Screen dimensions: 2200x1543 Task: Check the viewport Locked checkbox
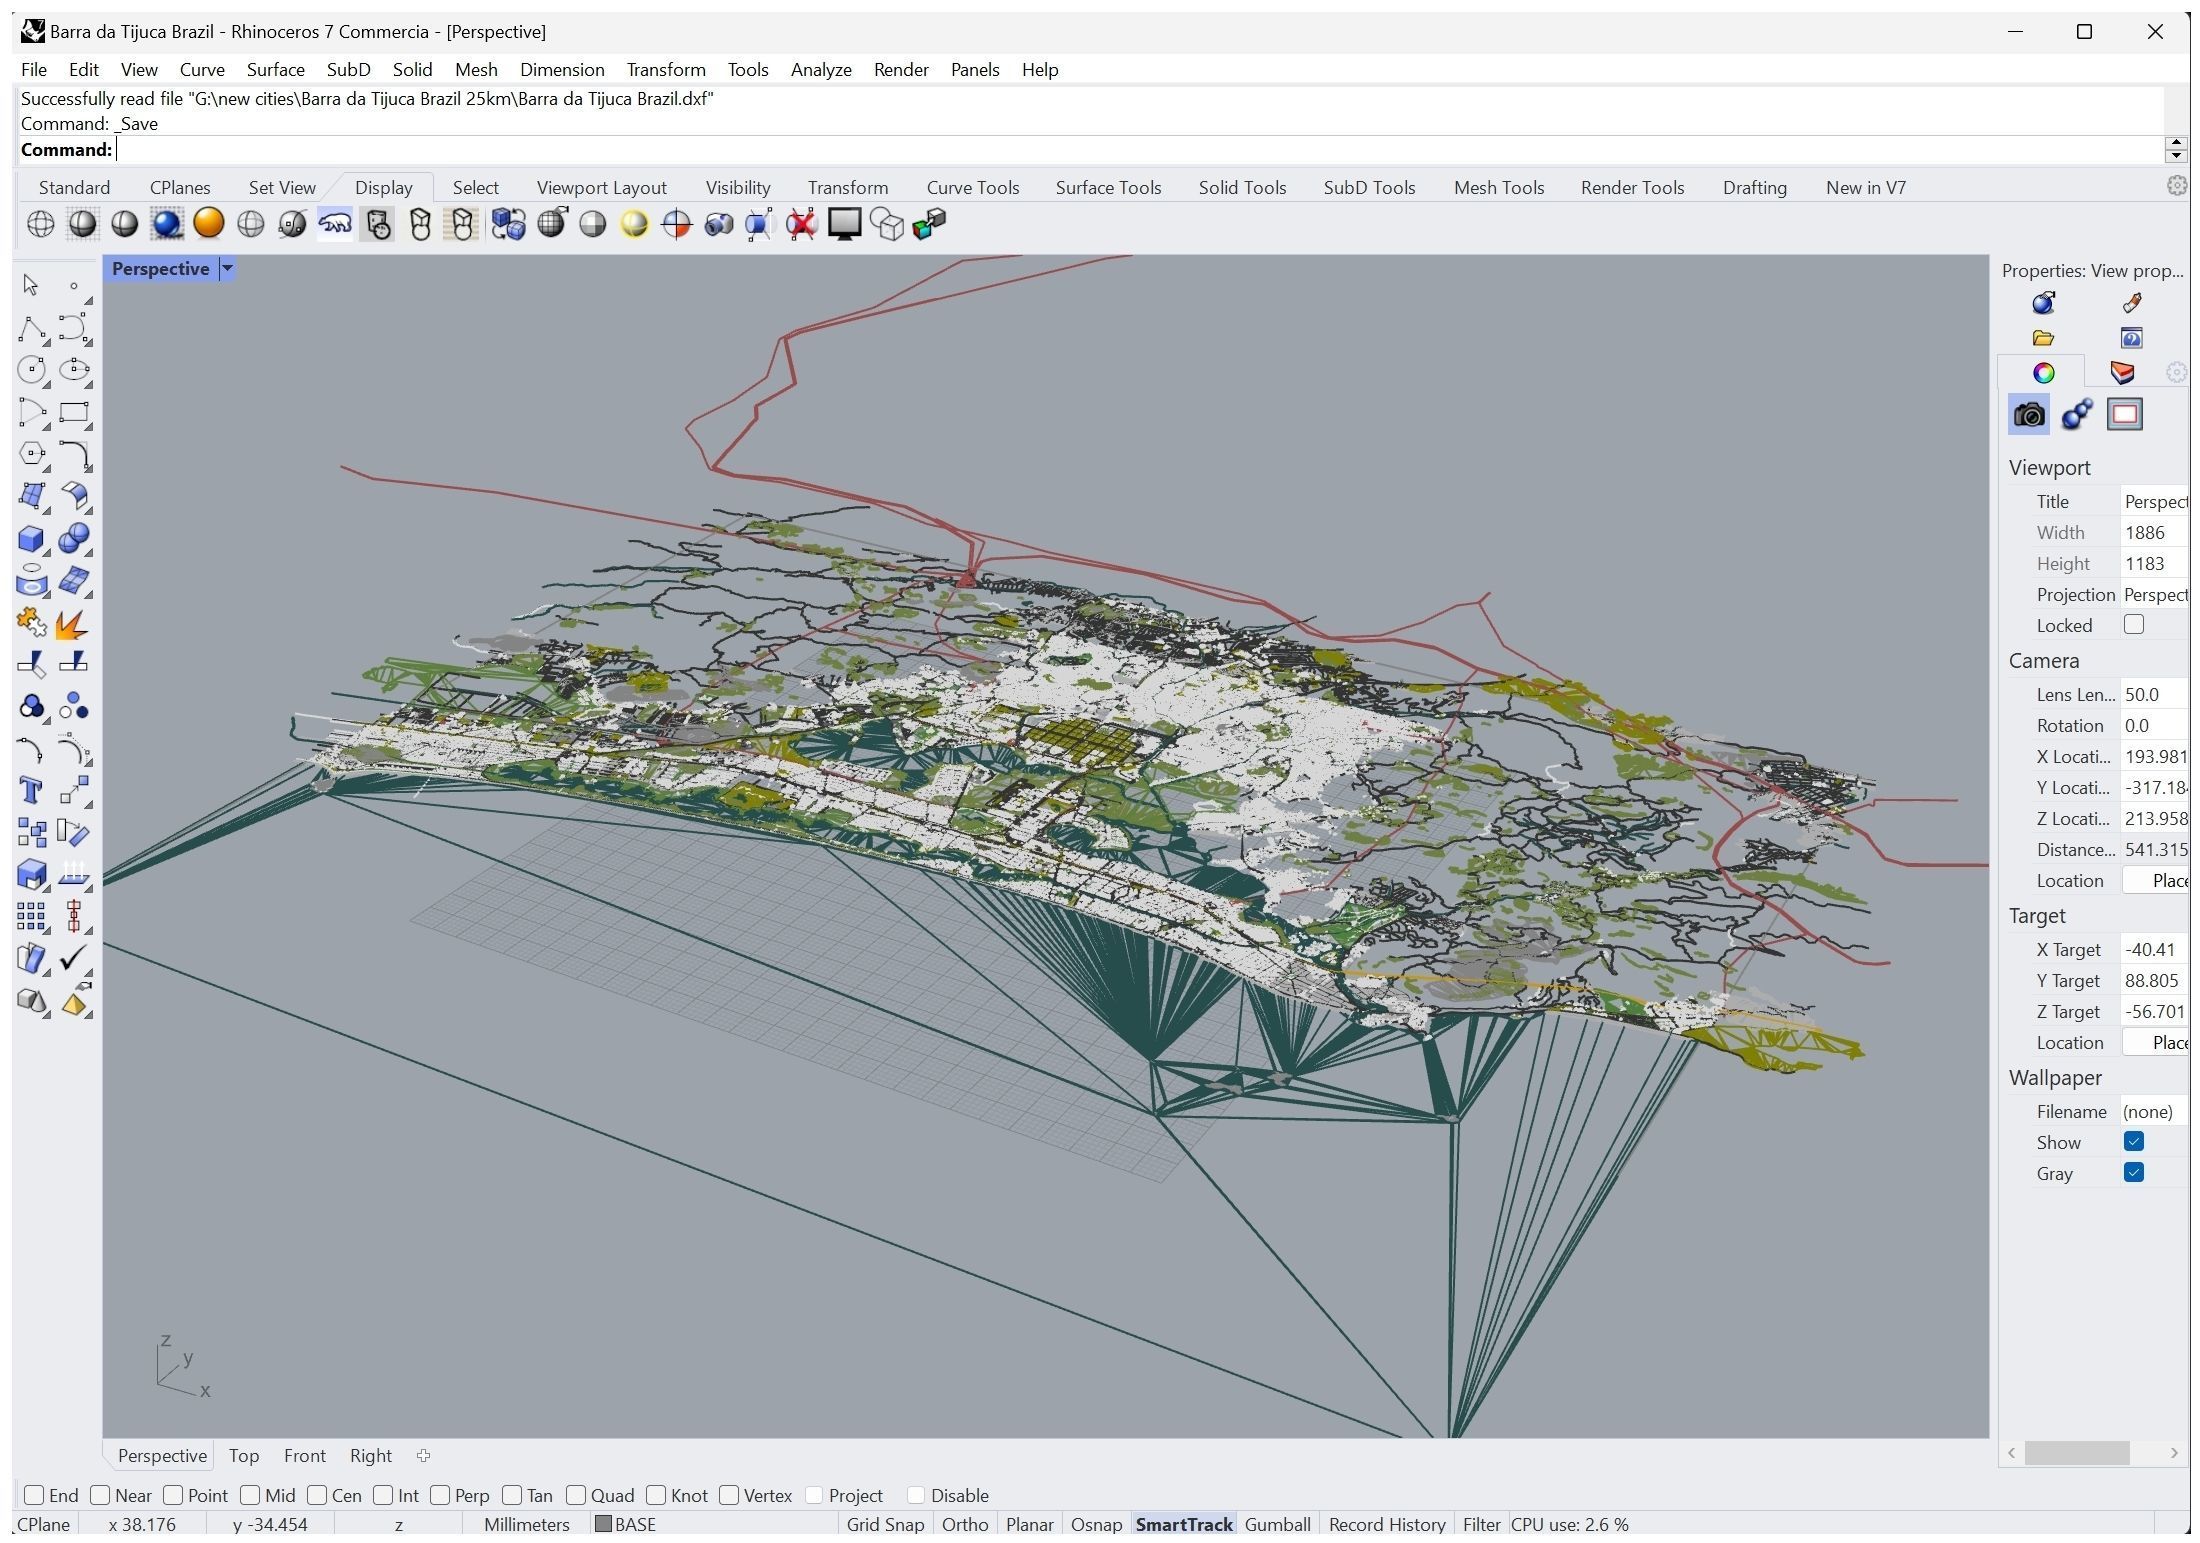tap(2134, 624)
